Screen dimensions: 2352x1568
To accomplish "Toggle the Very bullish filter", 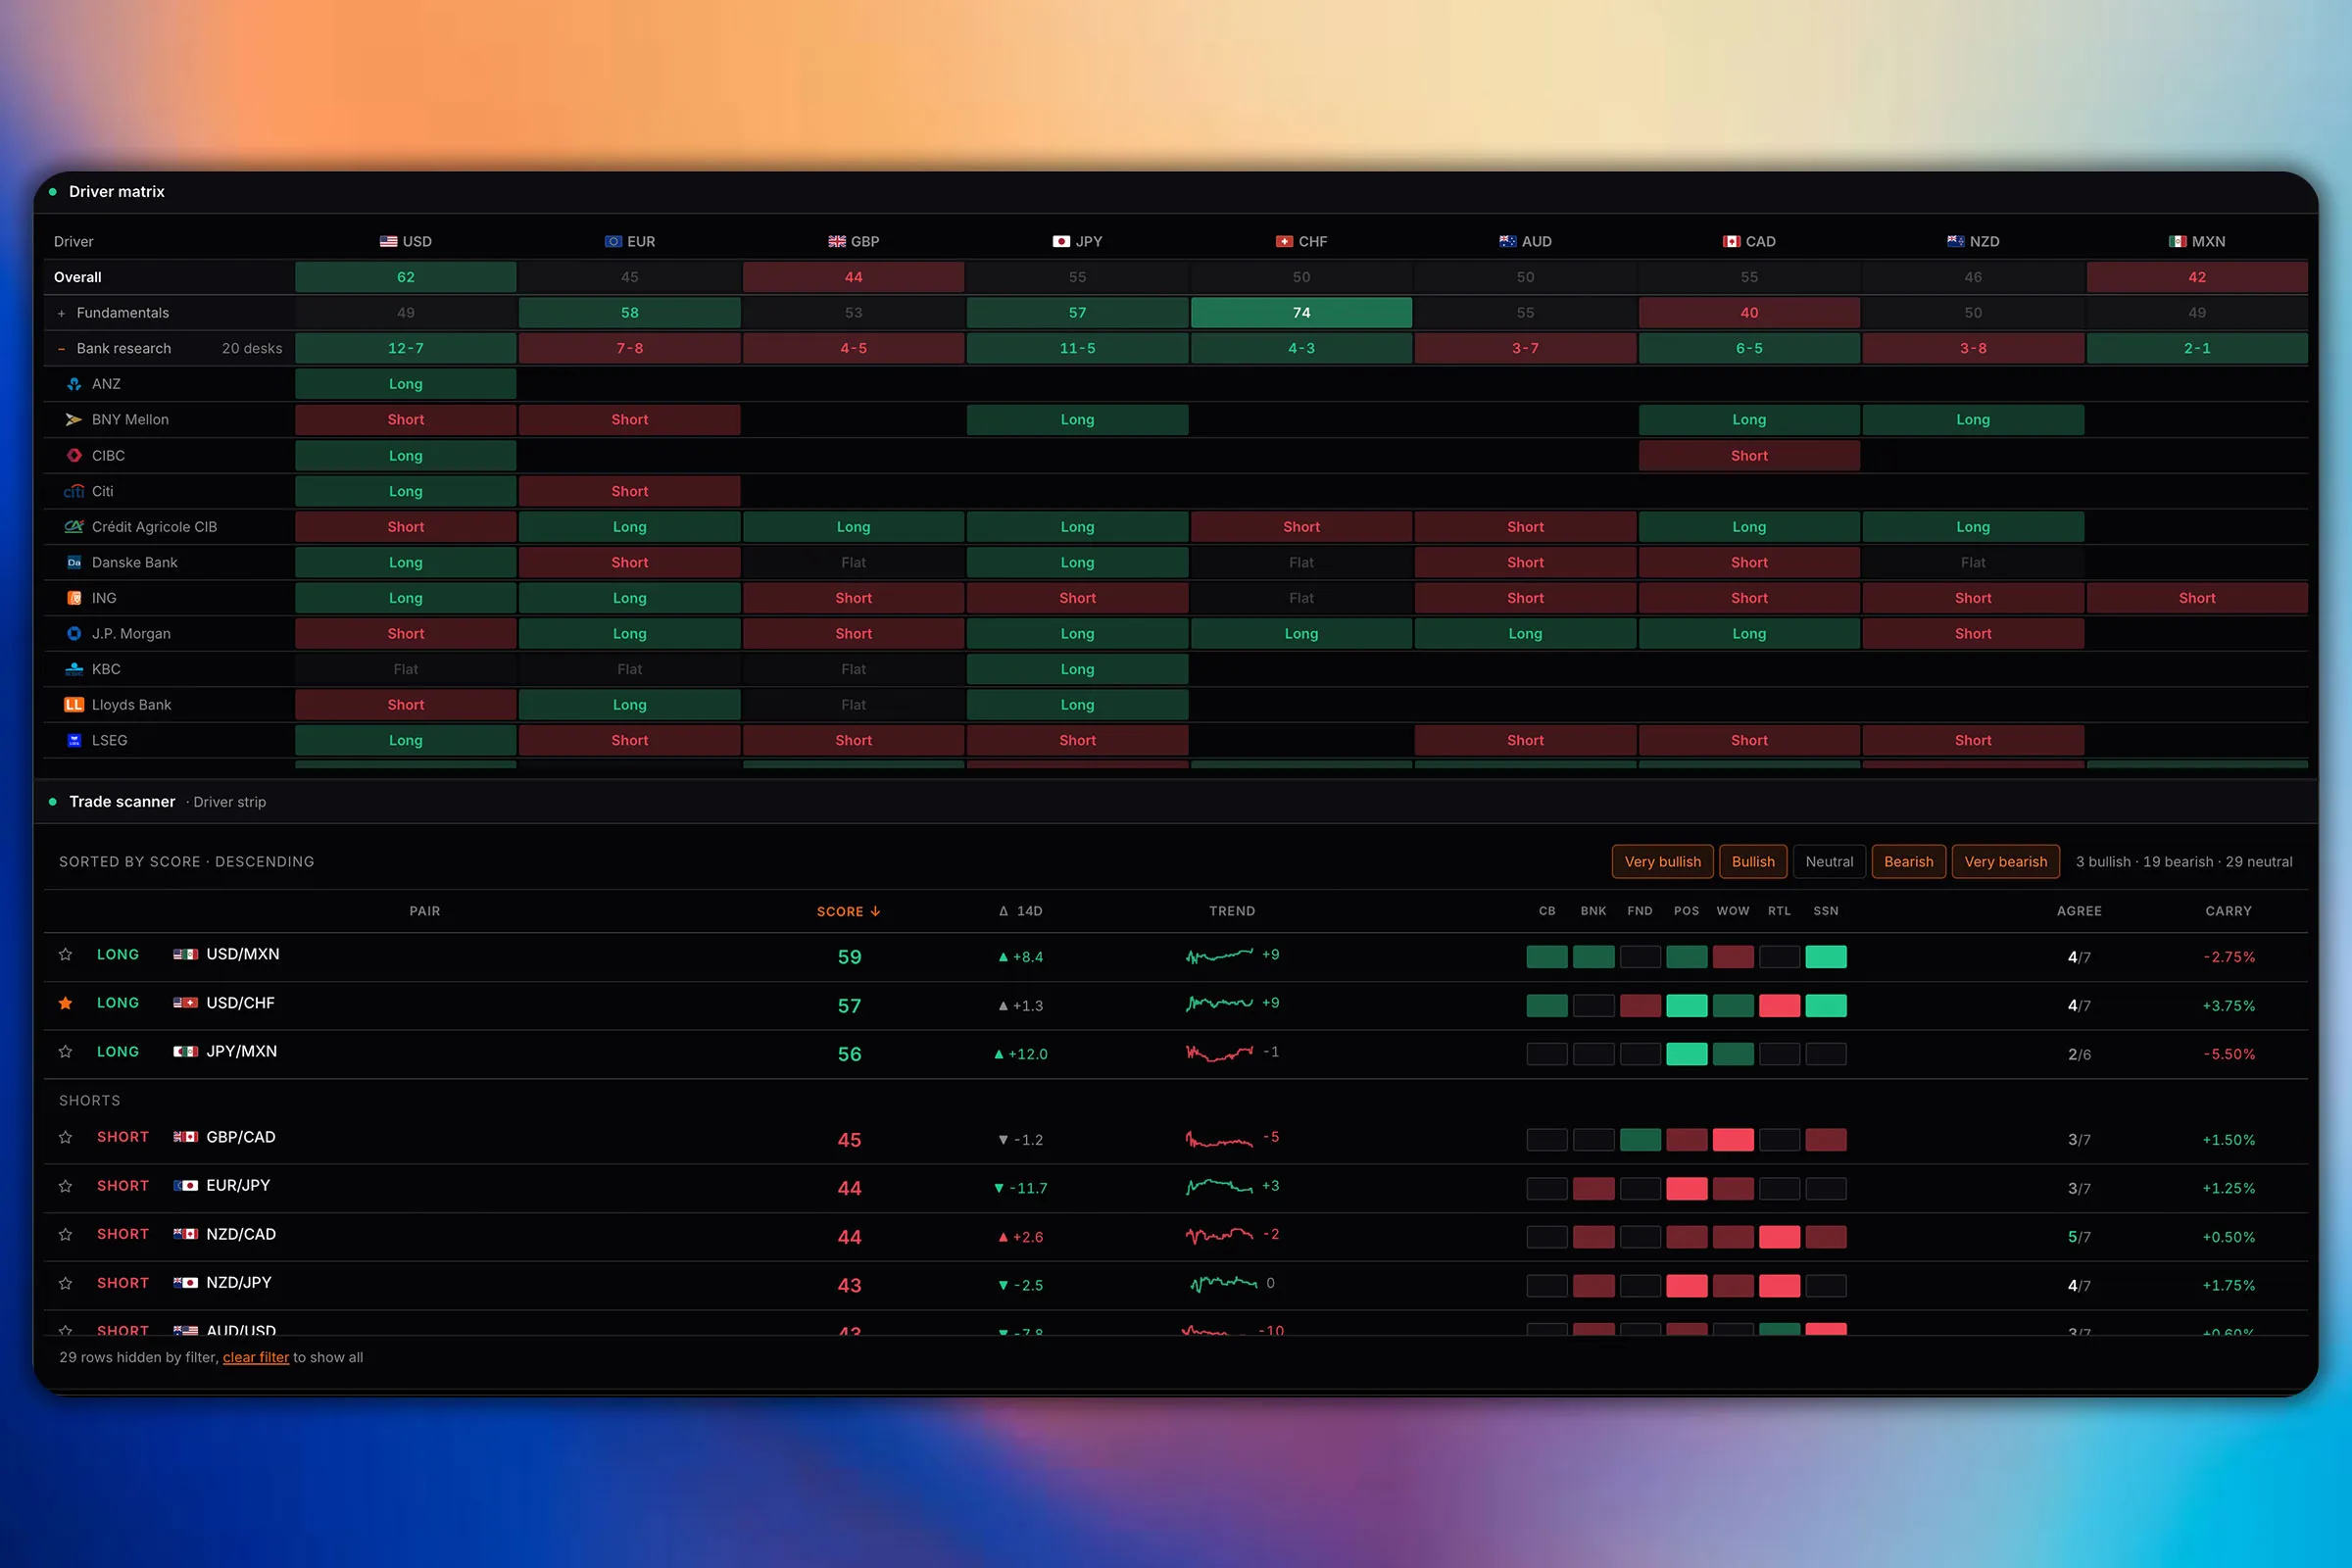I will coord(1662,862).
